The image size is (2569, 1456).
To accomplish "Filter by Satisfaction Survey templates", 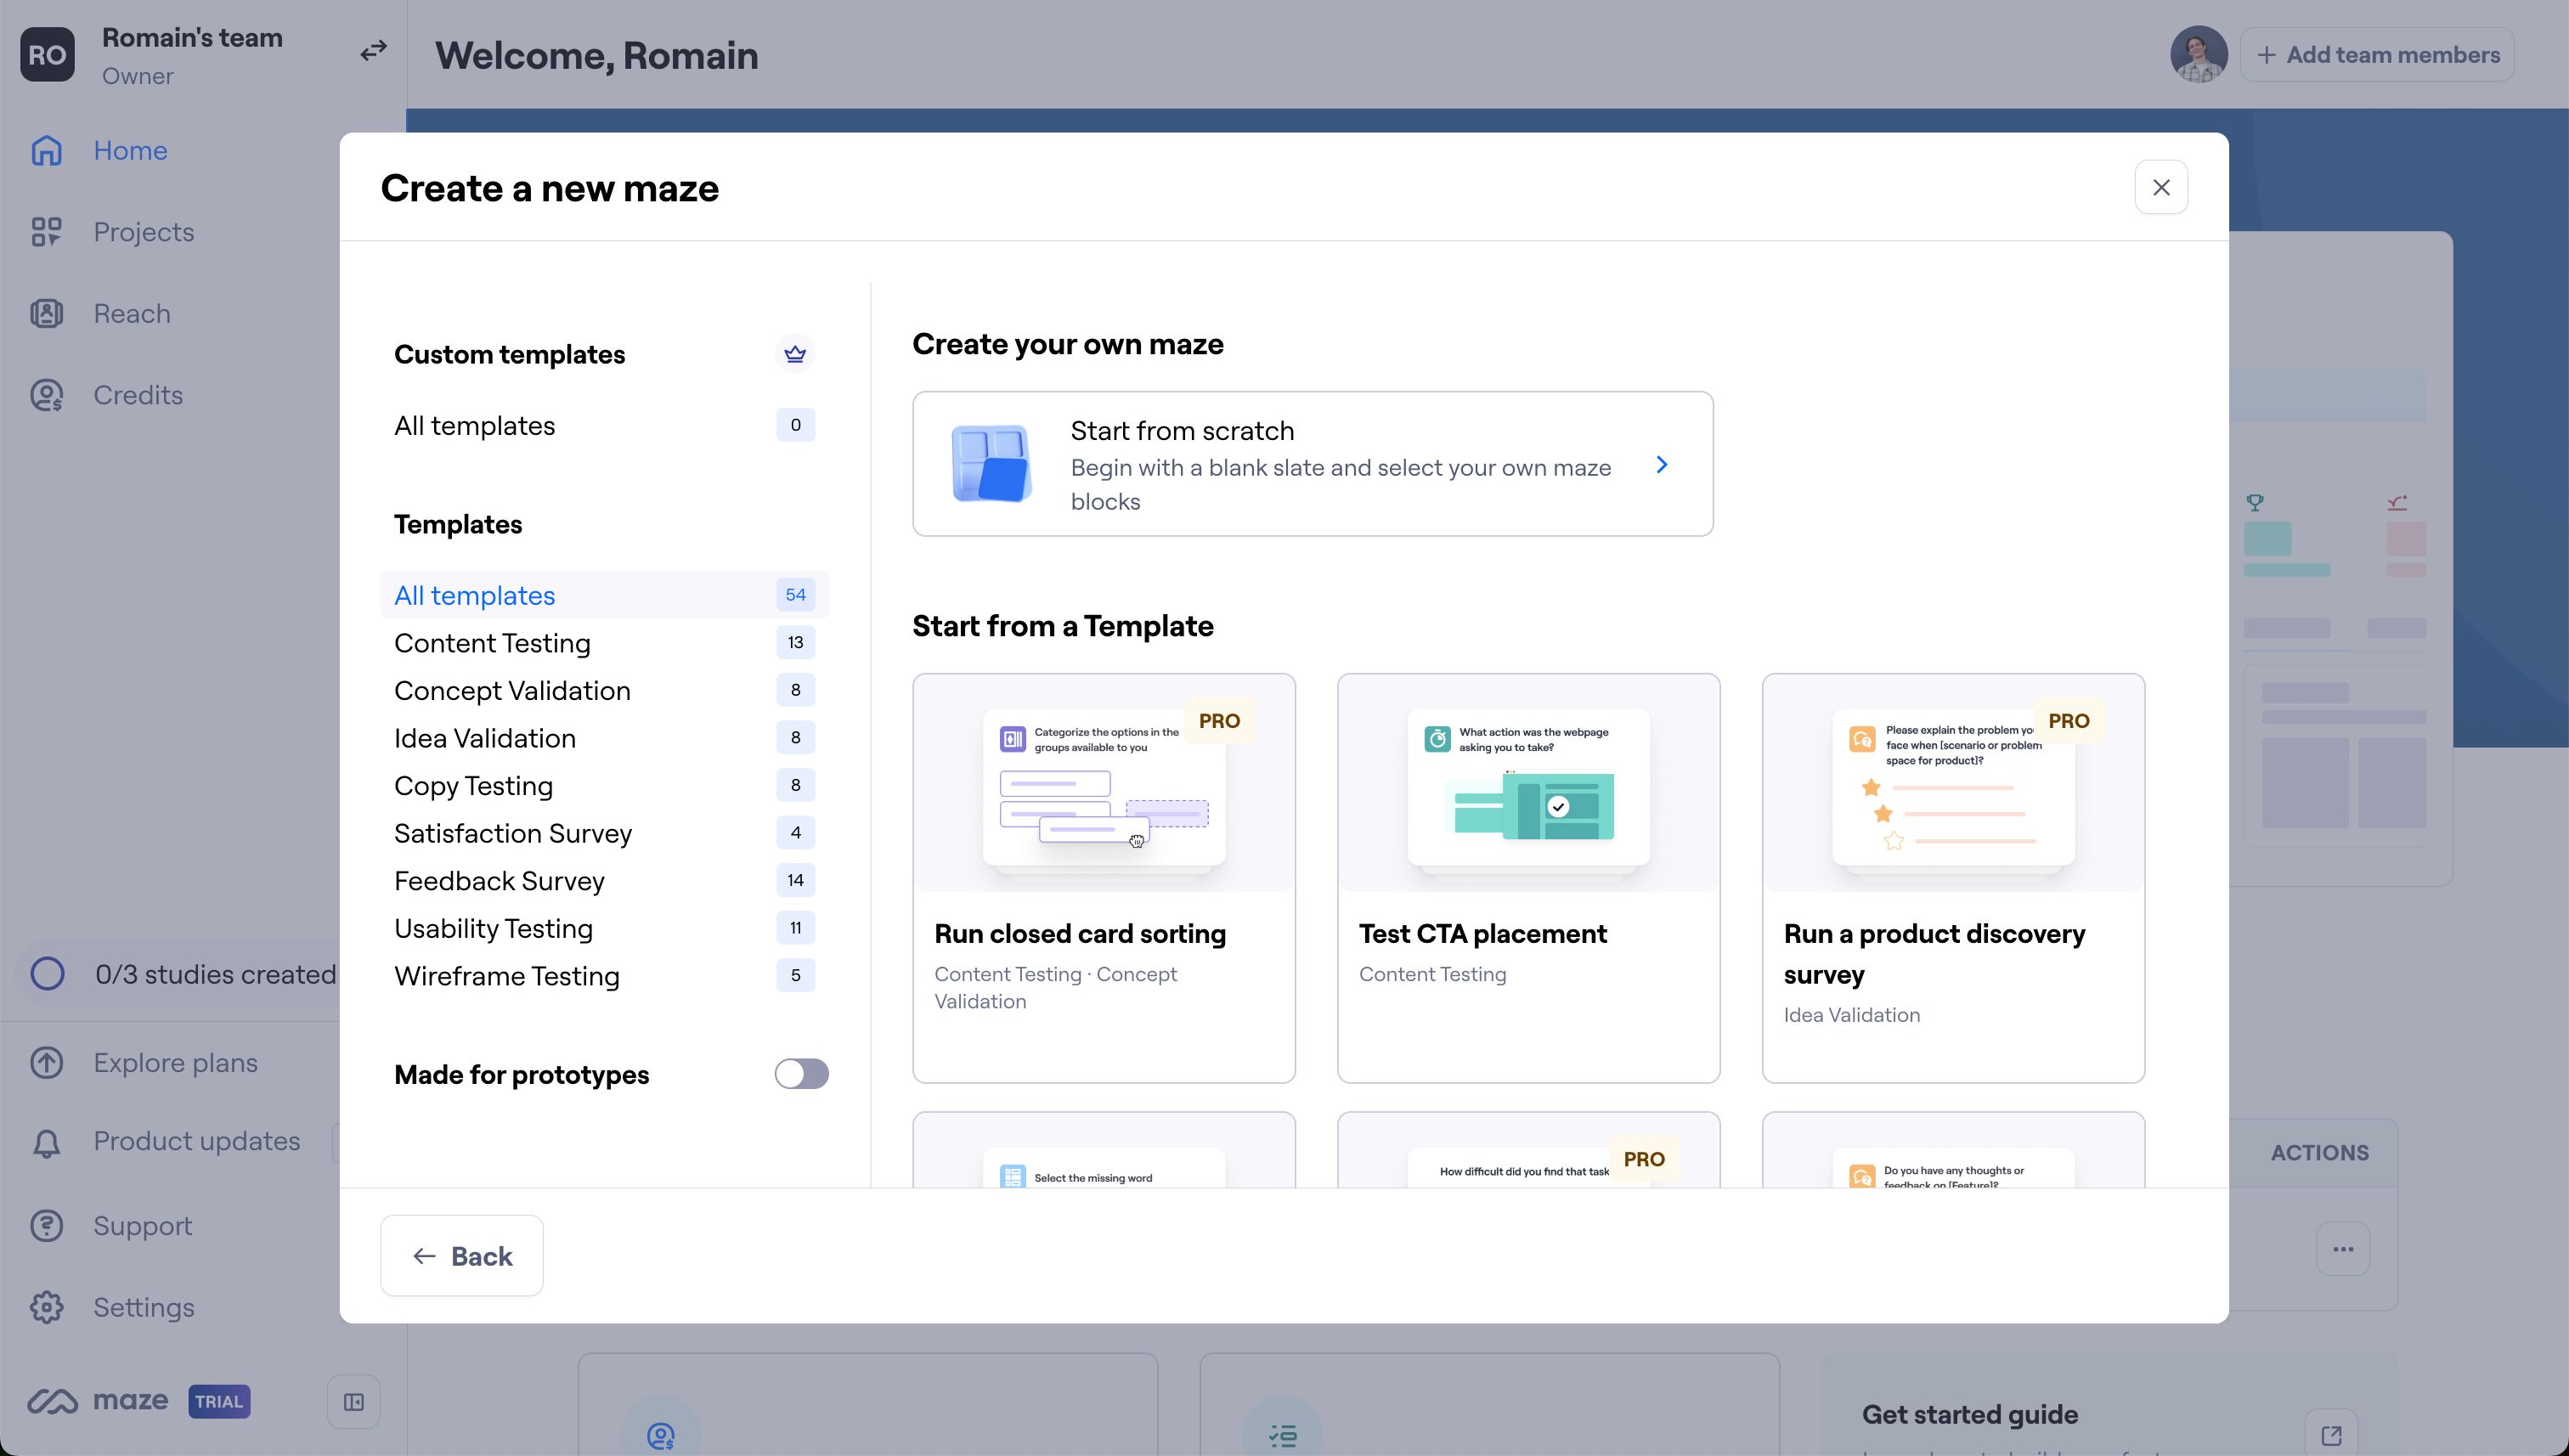I will tap(604, 833).
